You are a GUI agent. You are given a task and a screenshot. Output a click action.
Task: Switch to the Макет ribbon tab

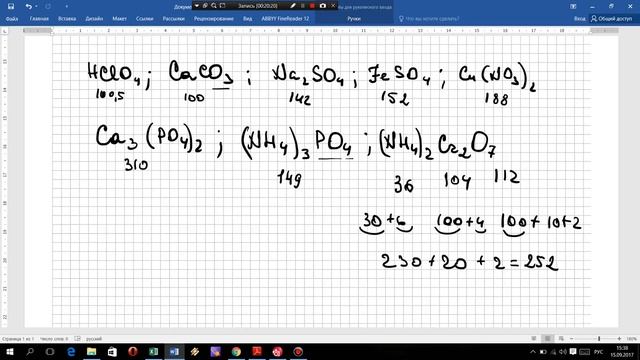tap(119, 19)
